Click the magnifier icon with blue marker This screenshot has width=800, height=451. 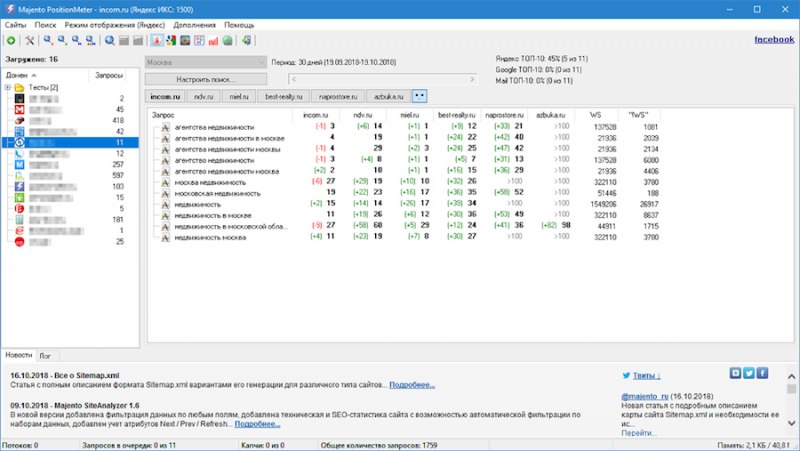tap(77, 40)
